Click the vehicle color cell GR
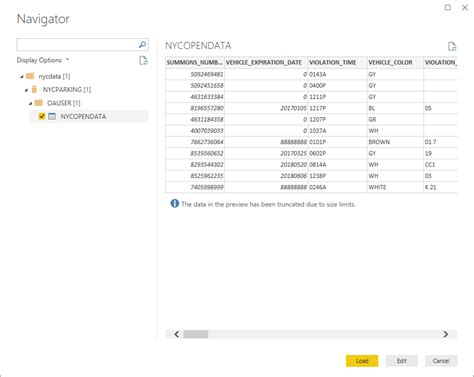 coord(395,119)
